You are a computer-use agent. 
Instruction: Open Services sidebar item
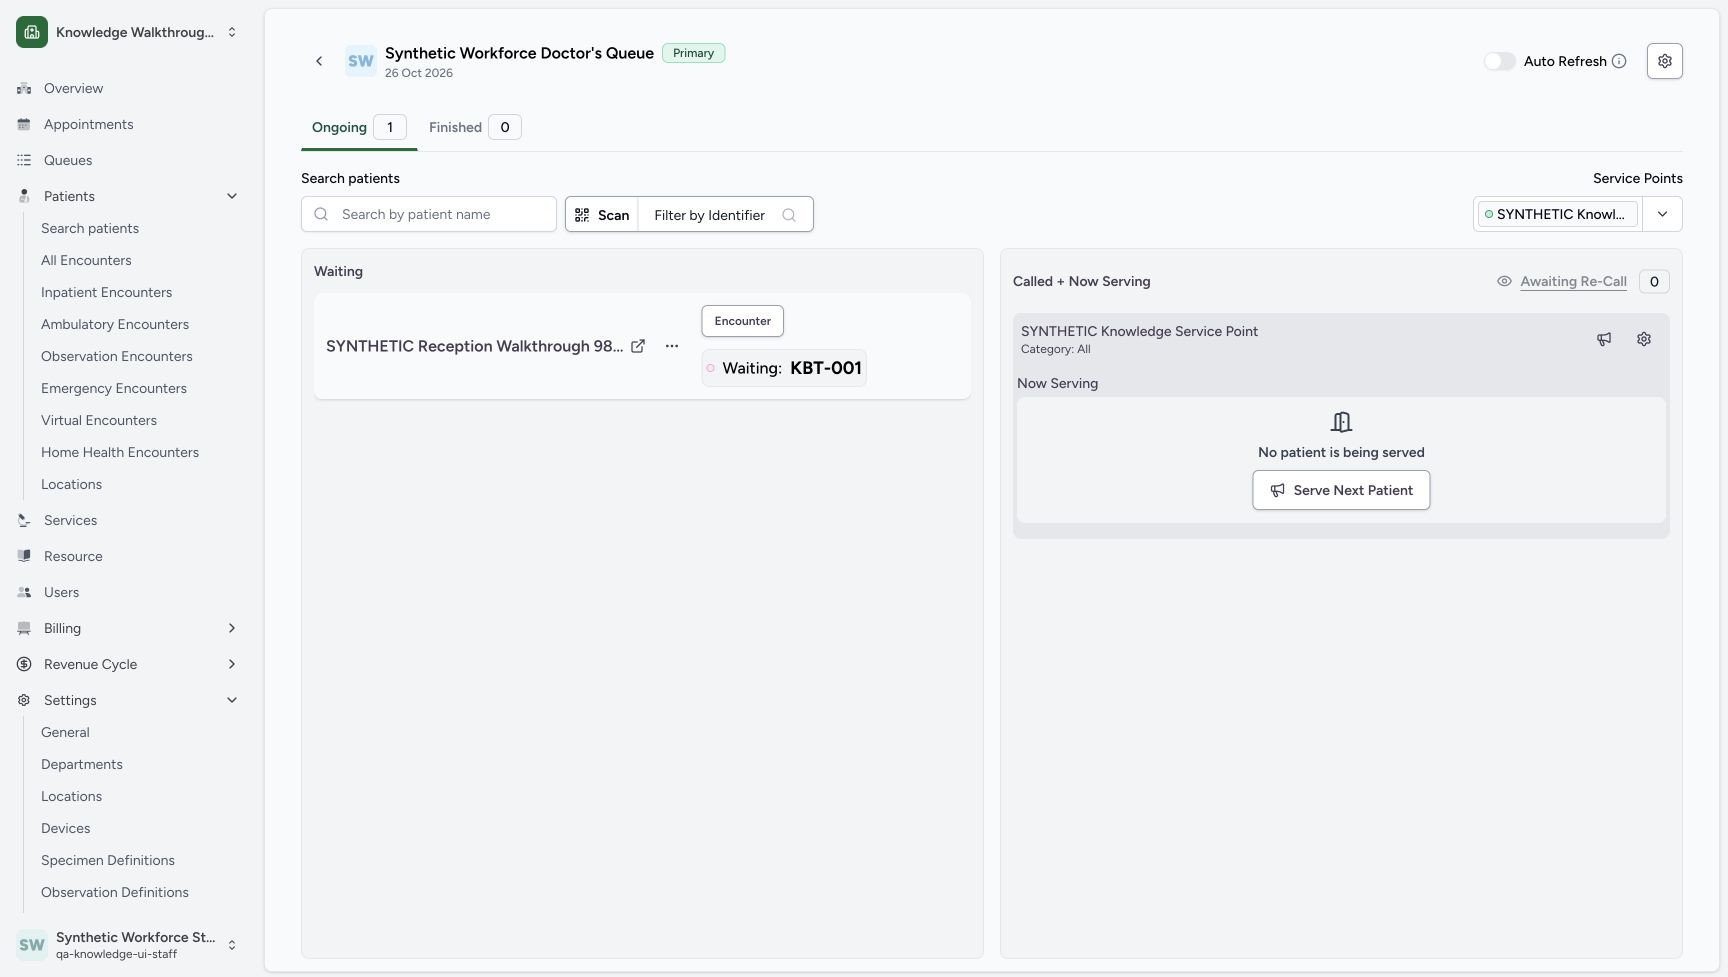(x=128, y=520)
